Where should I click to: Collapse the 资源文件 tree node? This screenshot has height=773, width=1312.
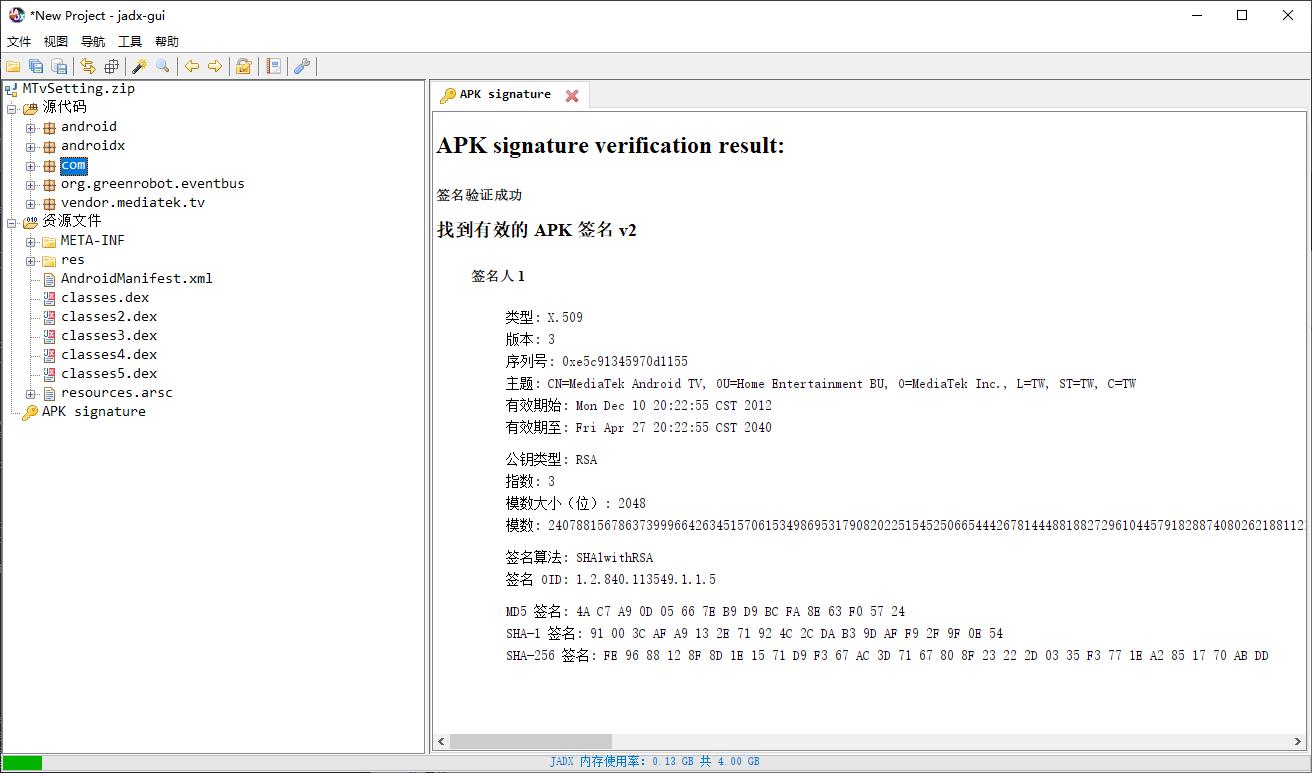tap(12, 222)
